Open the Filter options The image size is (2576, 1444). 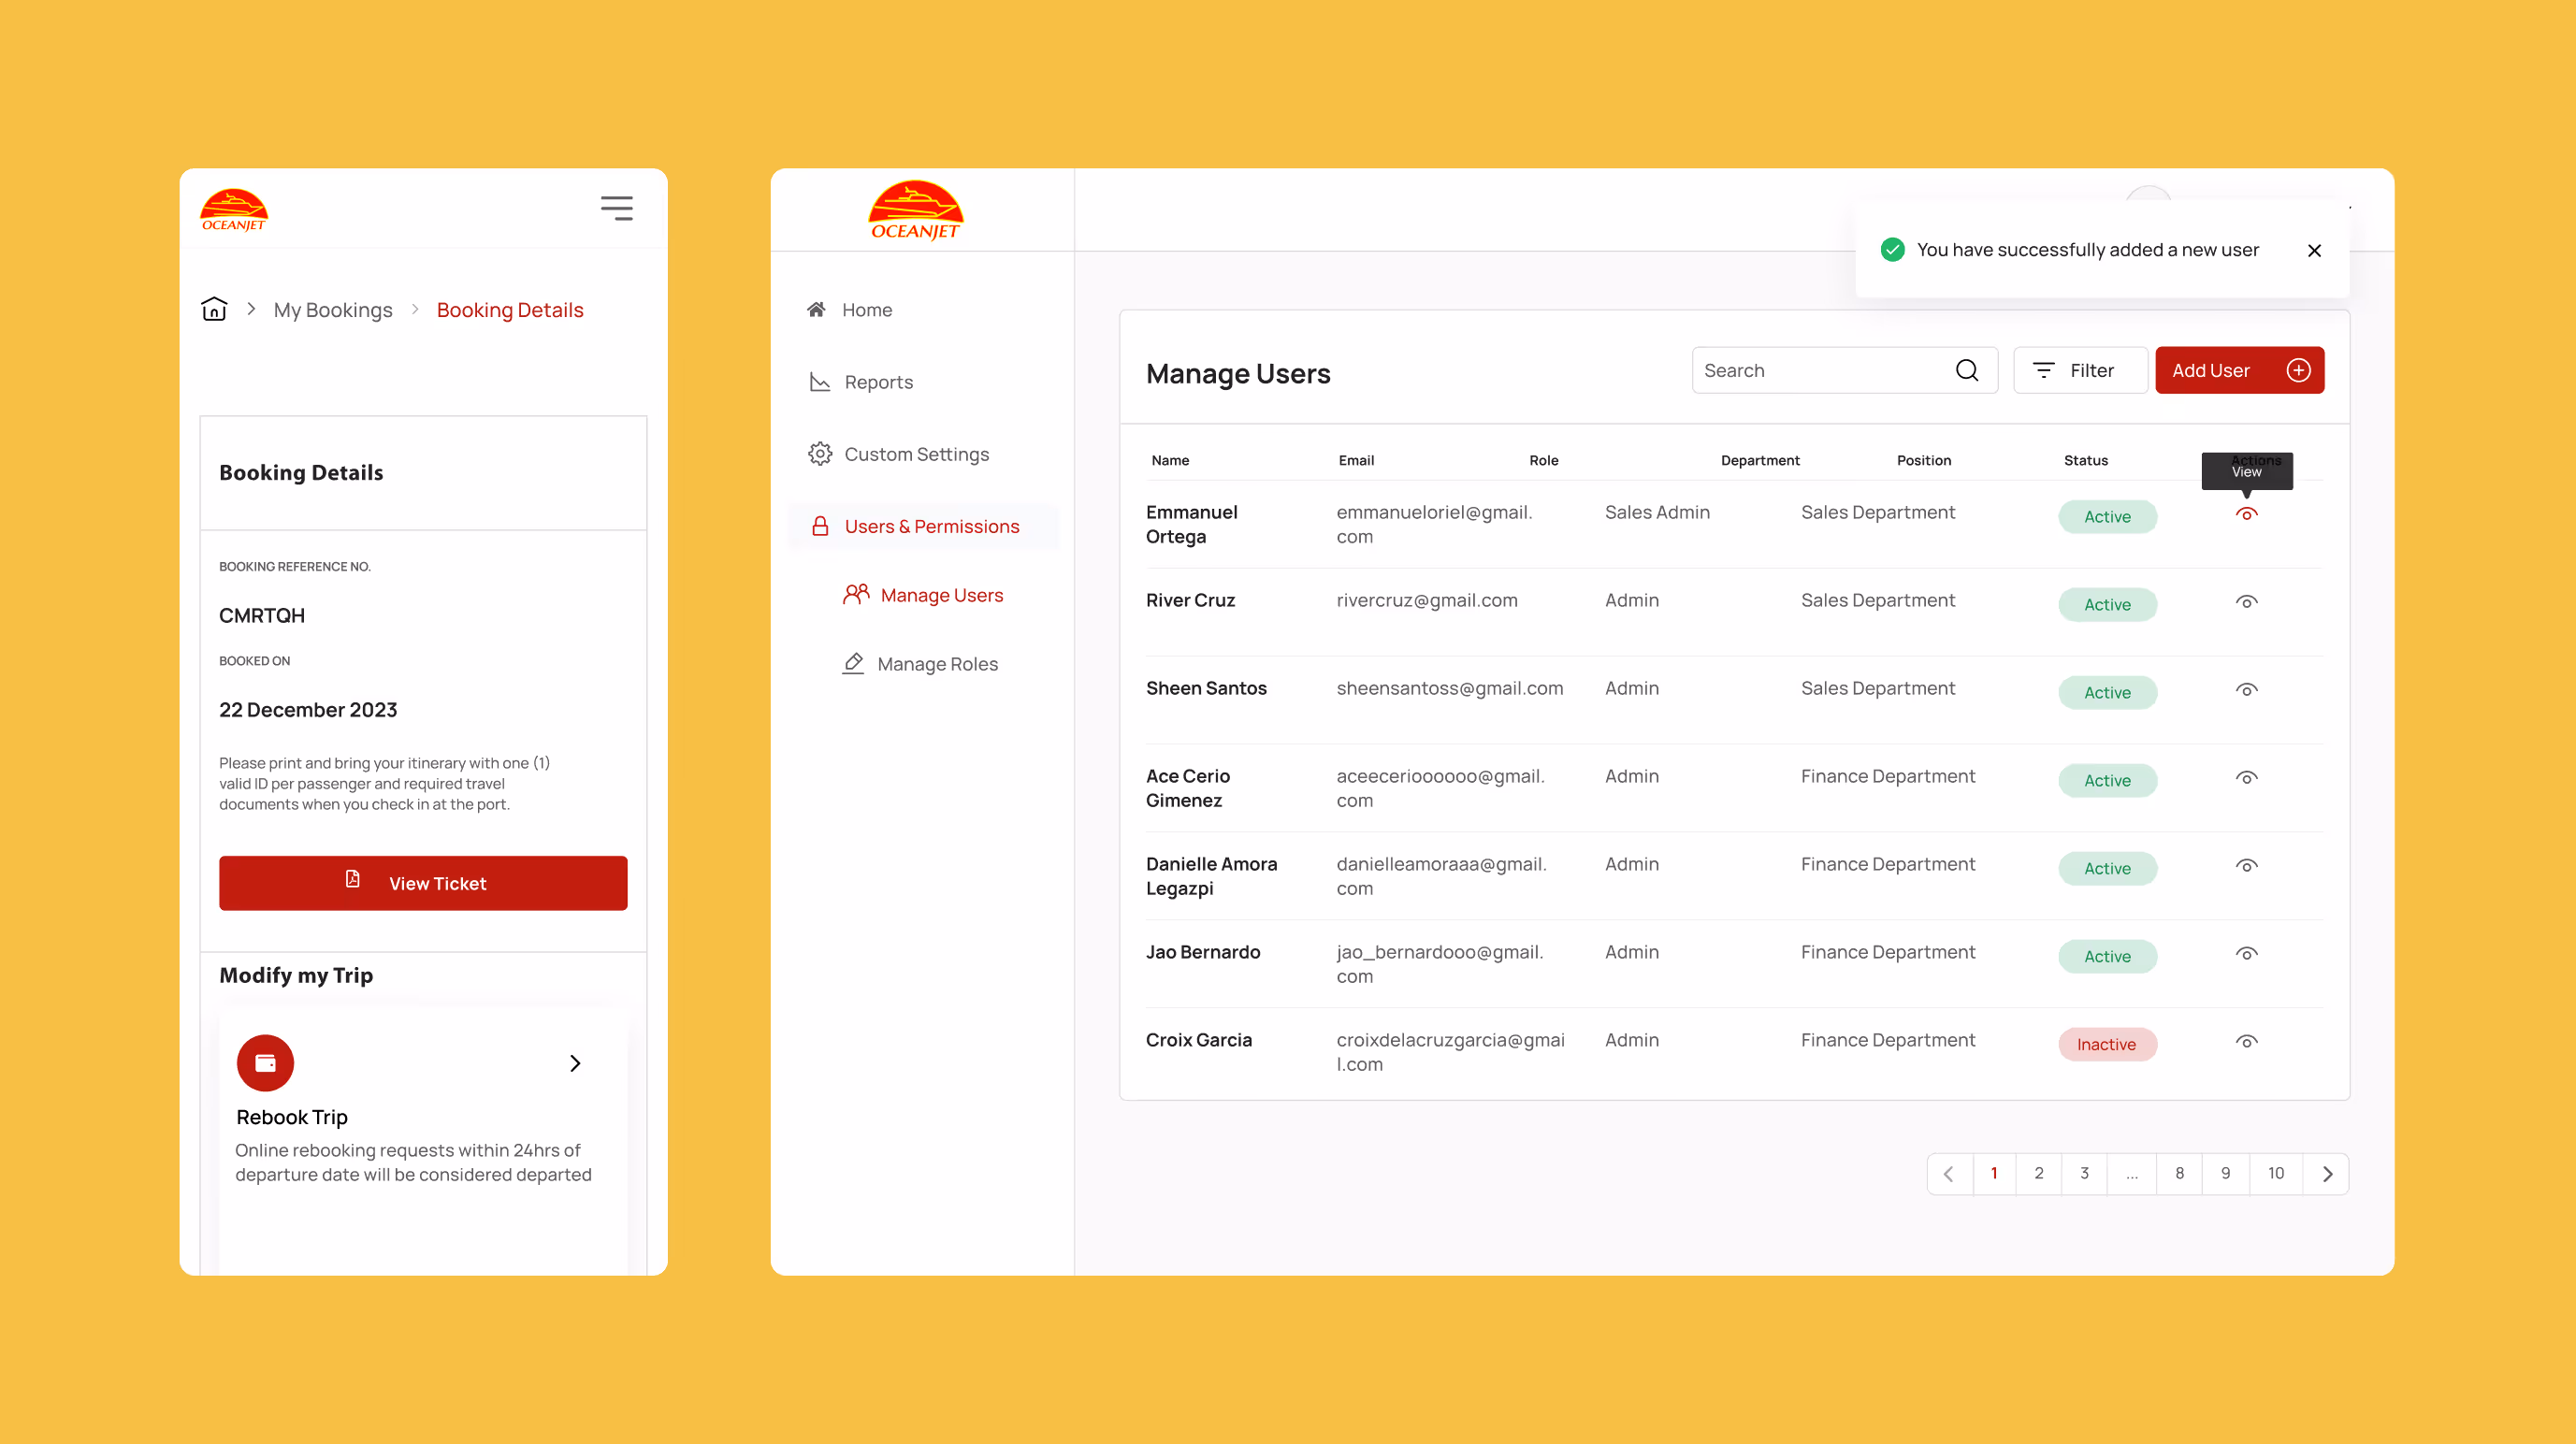click(2080, 370)
